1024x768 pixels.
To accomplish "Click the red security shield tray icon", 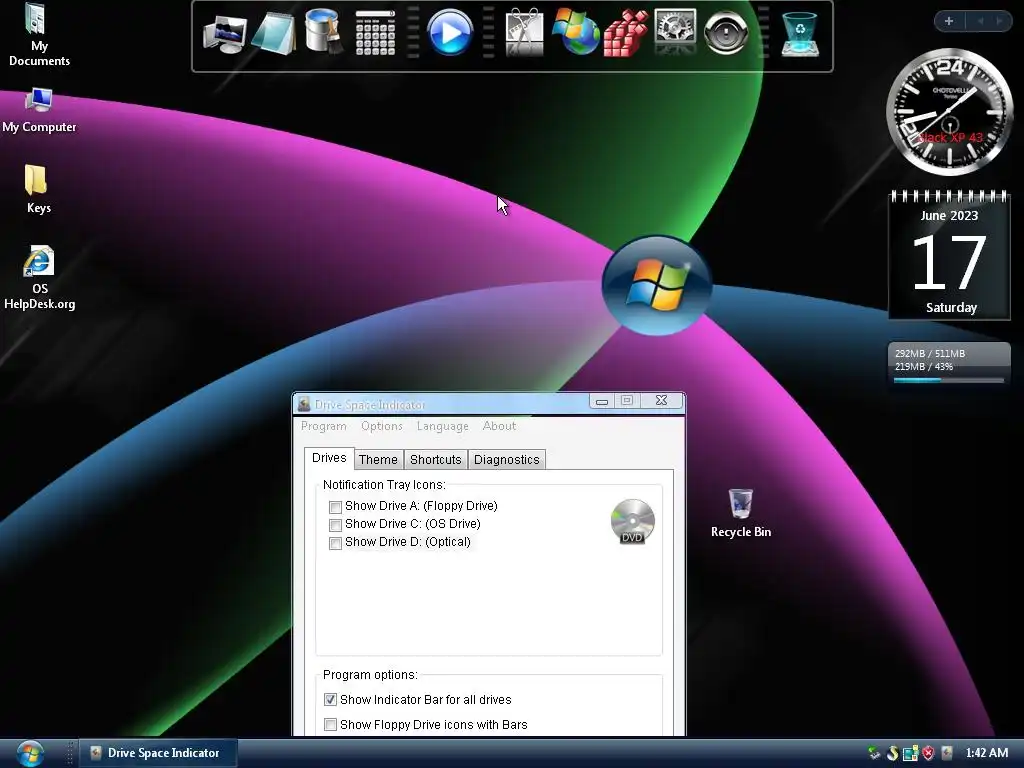I will tap(928, 753).
